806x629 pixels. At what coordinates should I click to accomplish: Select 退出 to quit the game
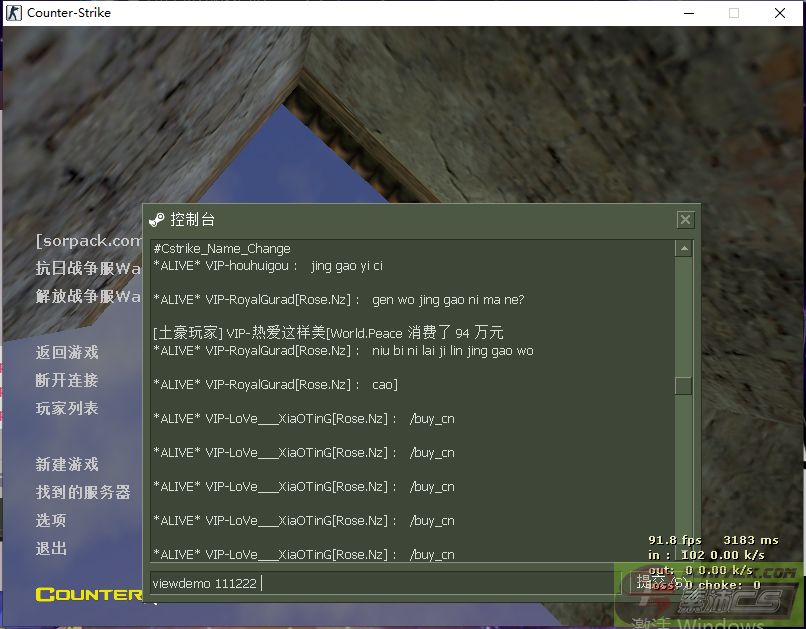[51, 548]
